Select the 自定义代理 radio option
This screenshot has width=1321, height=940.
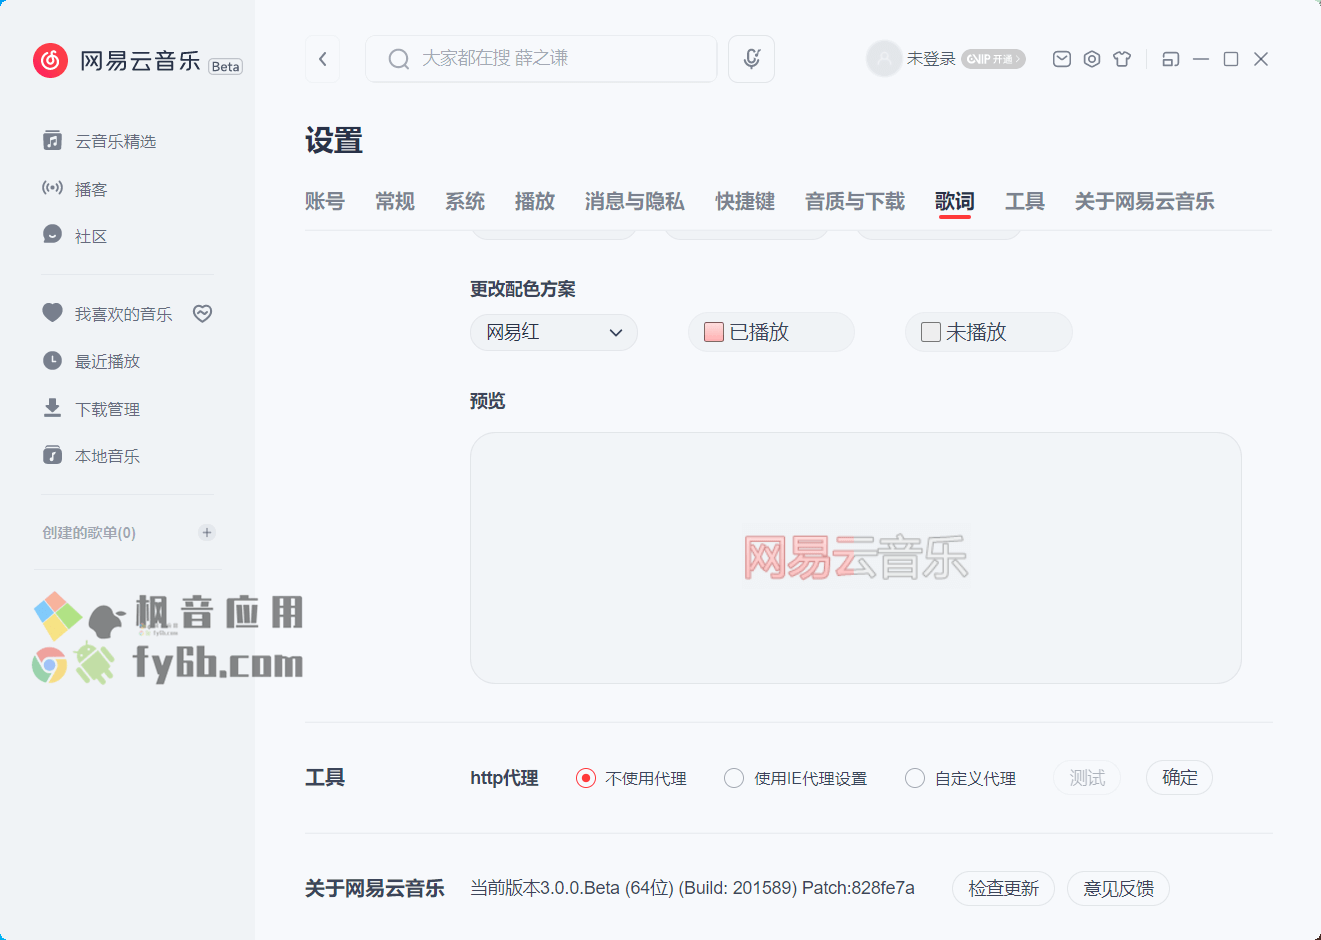[915, 778]
